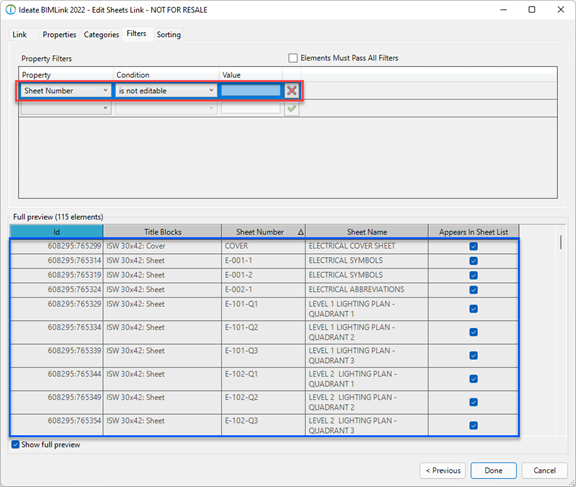Click the Done button
Image resolution: width=576 pixels, height=487 pixels.
493,470
